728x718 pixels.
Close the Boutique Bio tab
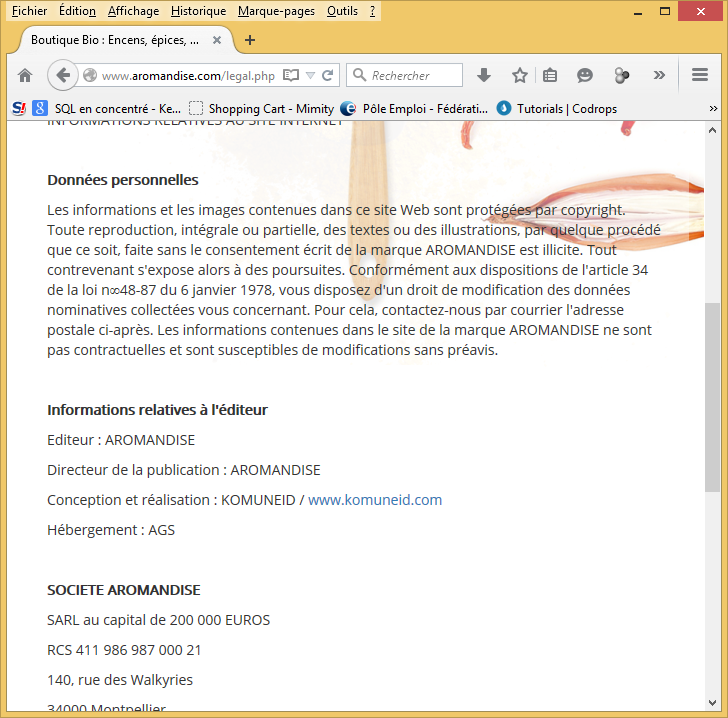point(217,40)
